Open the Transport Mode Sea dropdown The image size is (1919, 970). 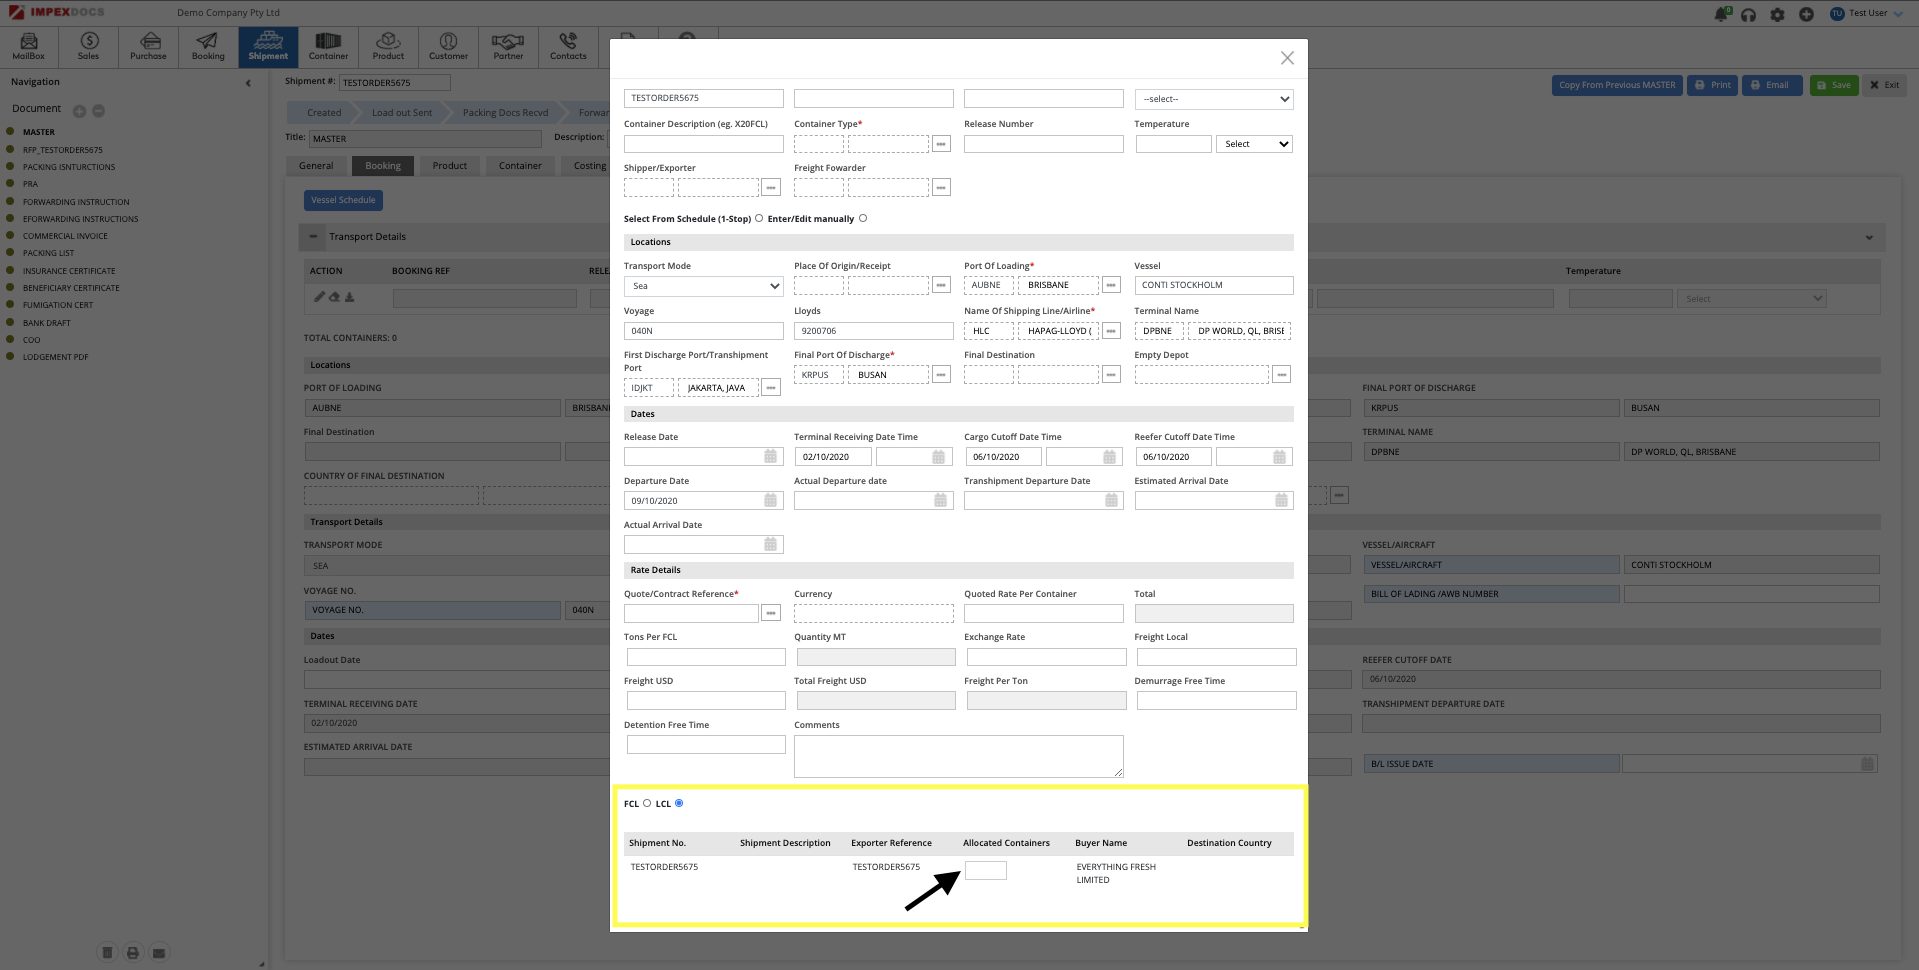(x=703, y=286)
